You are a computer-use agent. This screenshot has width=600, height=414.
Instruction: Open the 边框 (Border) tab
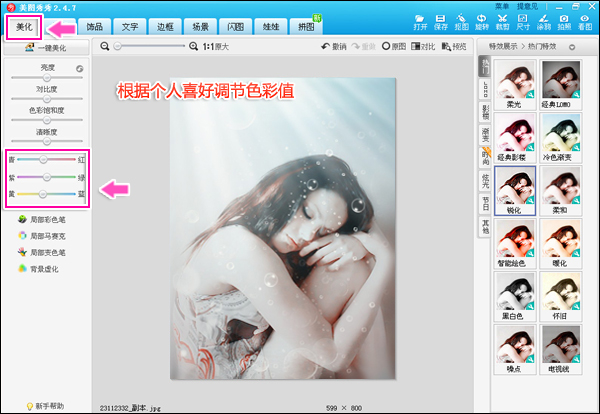(x=165, y=25)
